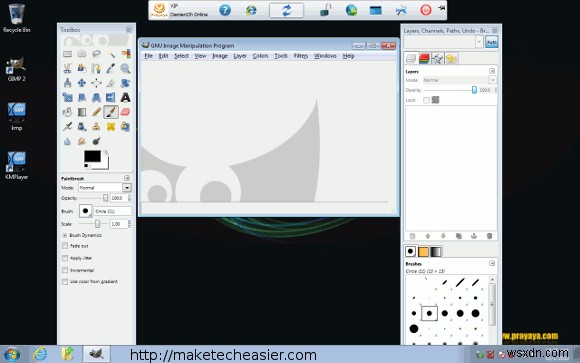
Task: Open the Paintbrush Mode dropdown
Action: click(105, 188)
